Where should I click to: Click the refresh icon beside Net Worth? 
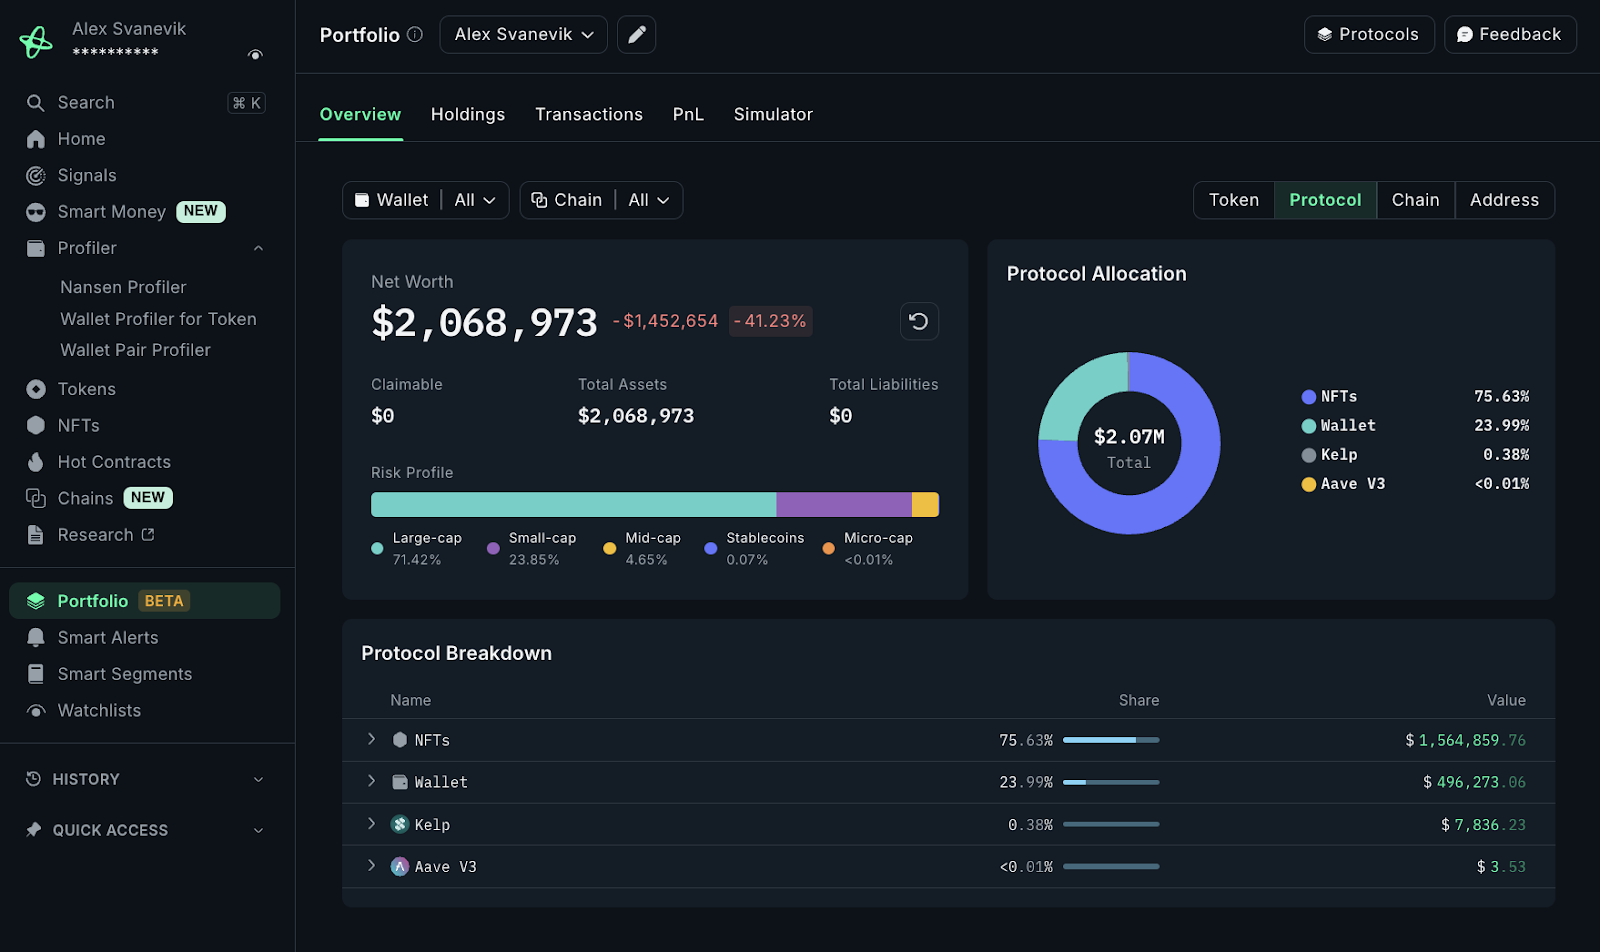pyautogui.click(x=919, y=321)
